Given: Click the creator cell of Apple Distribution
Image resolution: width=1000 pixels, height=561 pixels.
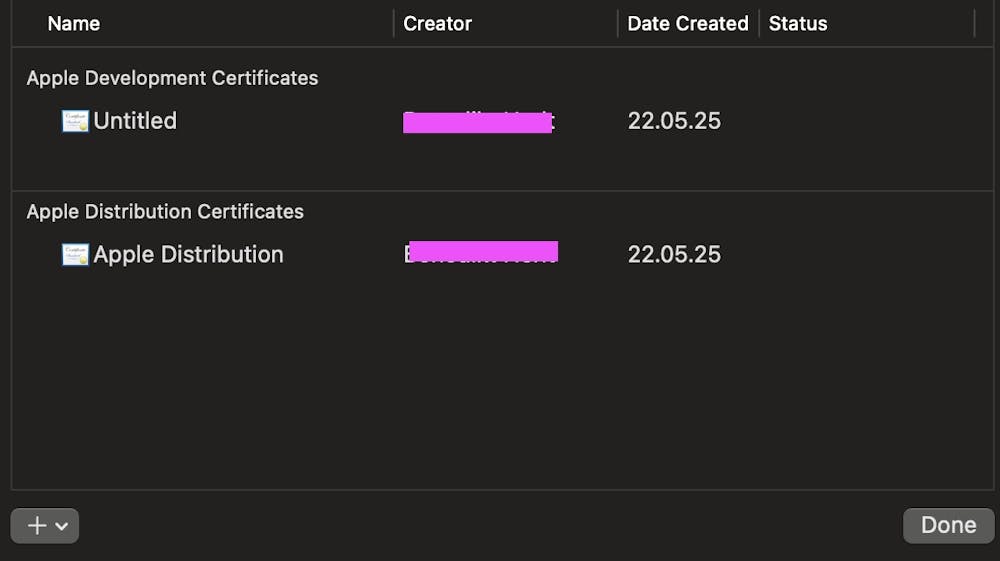Looking at the screenshot, I should 481,254.
